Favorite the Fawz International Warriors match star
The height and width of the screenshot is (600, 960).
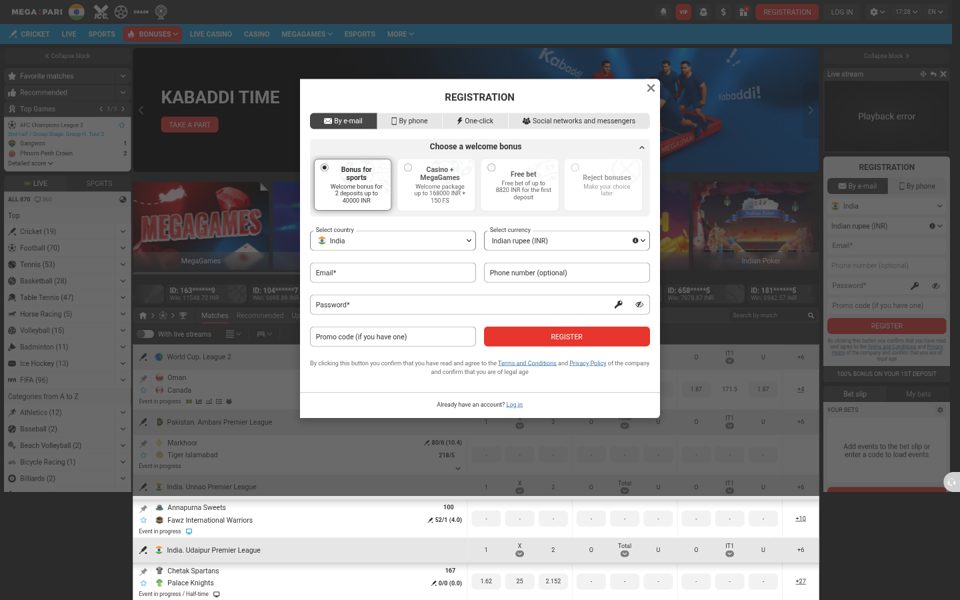(143, 520)
